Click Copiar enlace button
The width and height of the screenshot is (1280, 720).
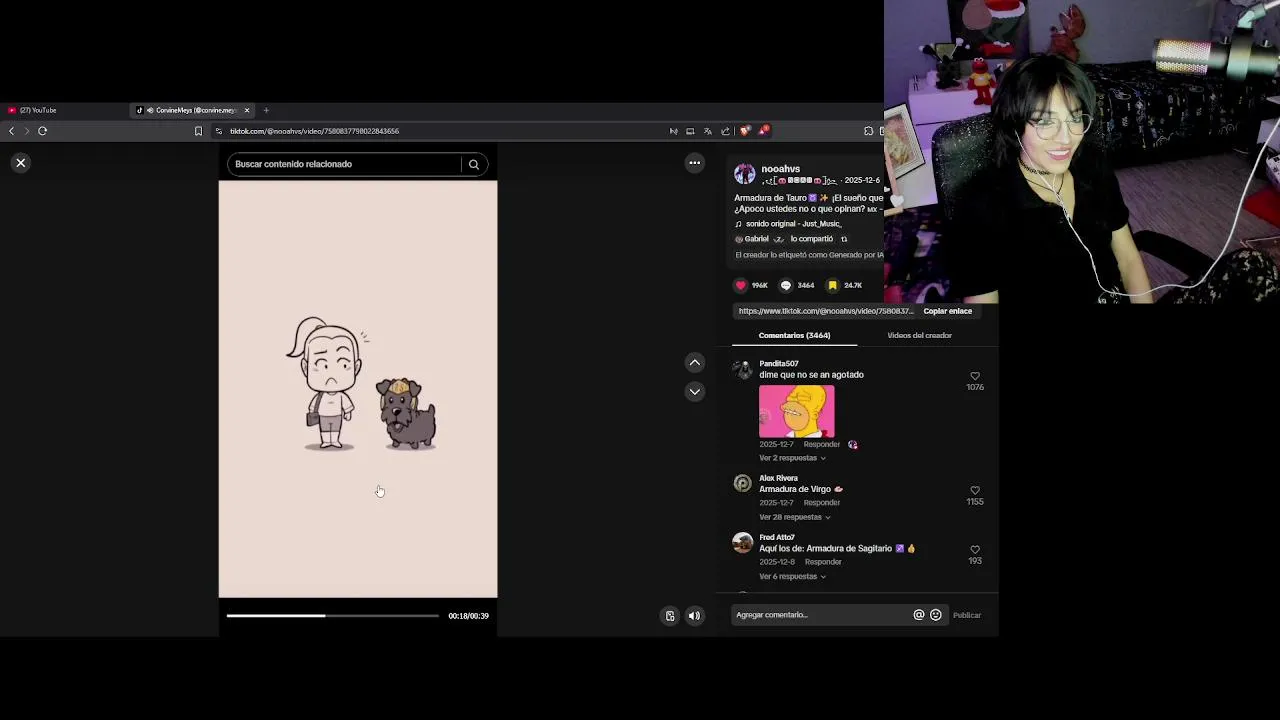947,311
